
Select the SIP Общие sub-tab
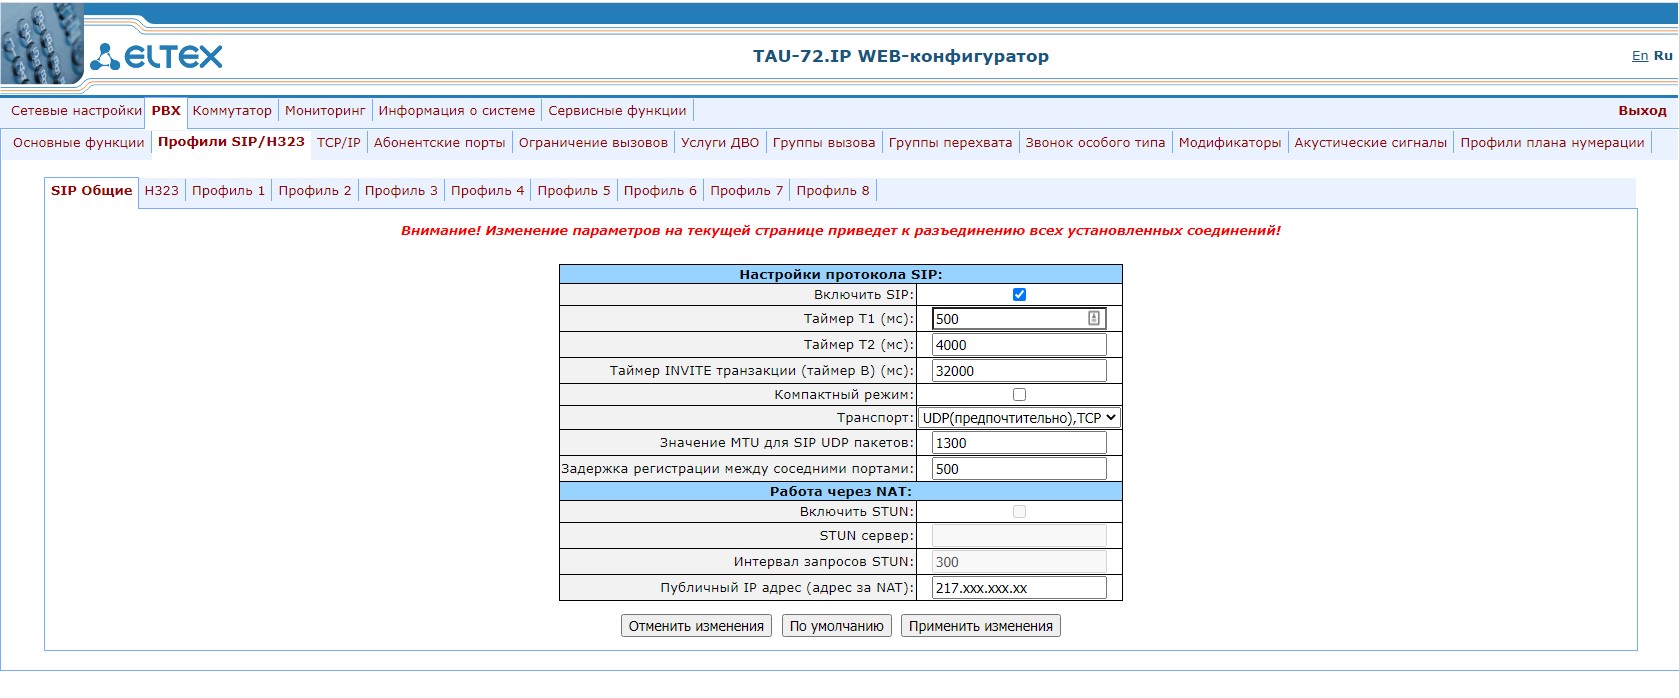[x=92, y=191]
